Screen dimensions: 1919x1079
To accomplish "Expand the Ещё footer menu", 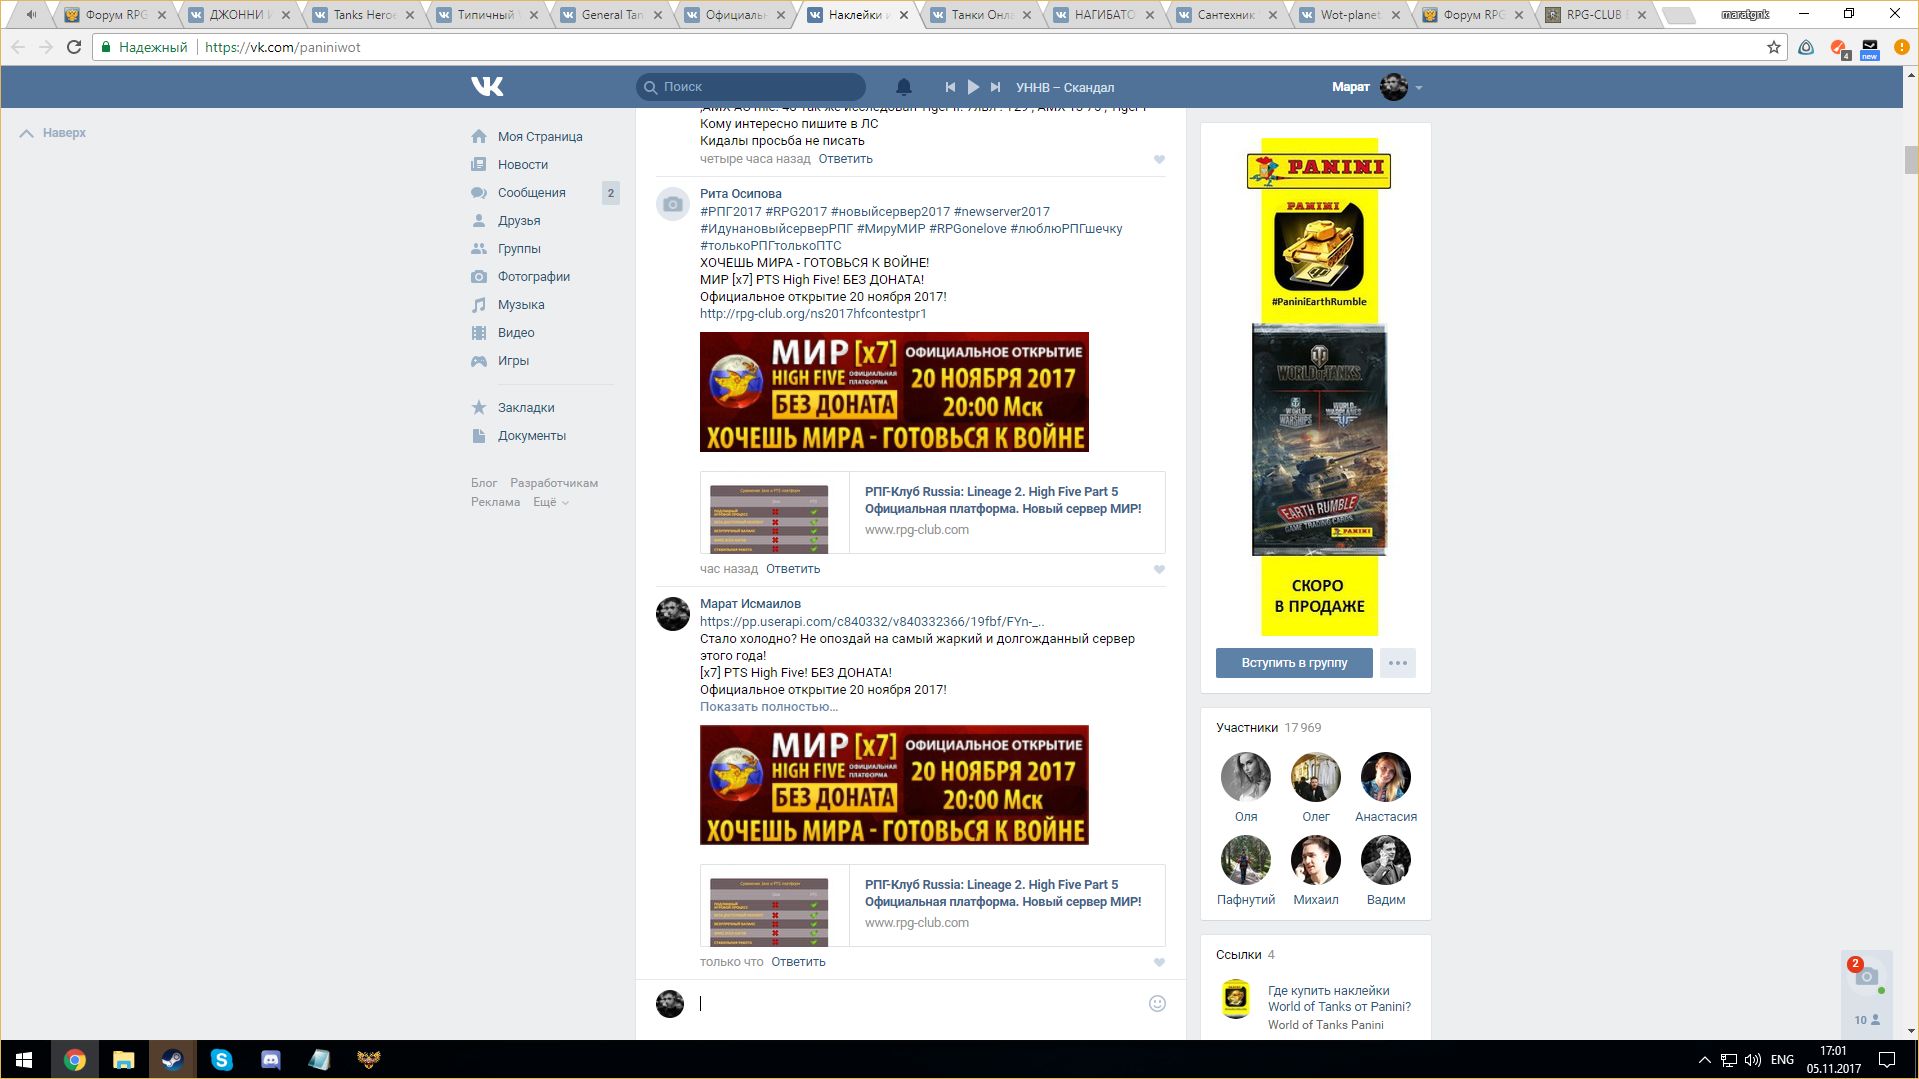I will point(551,502).
